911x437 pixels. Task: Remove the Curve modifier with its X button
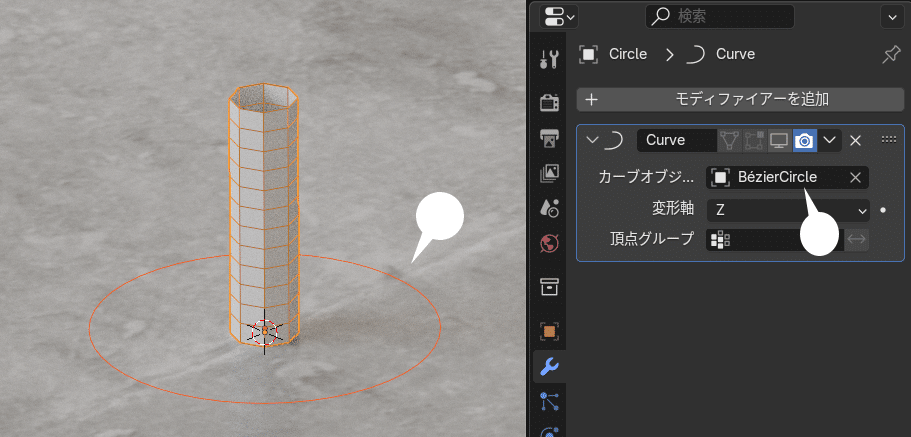(x=855, y=140)
